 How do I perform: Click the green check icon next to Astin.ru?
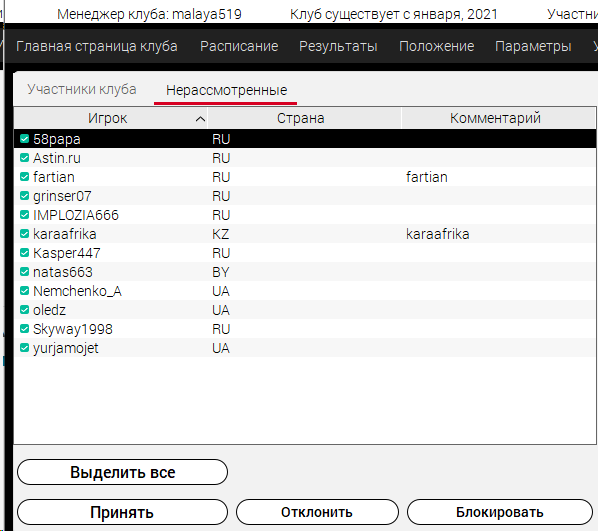(x=24, y=158)
